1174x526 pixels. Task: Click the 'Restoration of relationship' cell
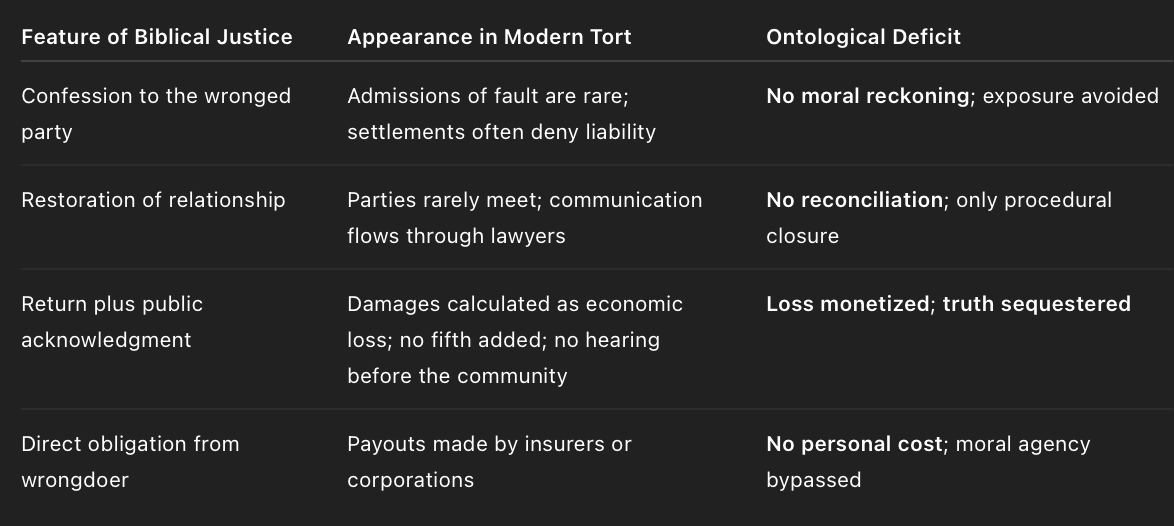click(153, 200)
